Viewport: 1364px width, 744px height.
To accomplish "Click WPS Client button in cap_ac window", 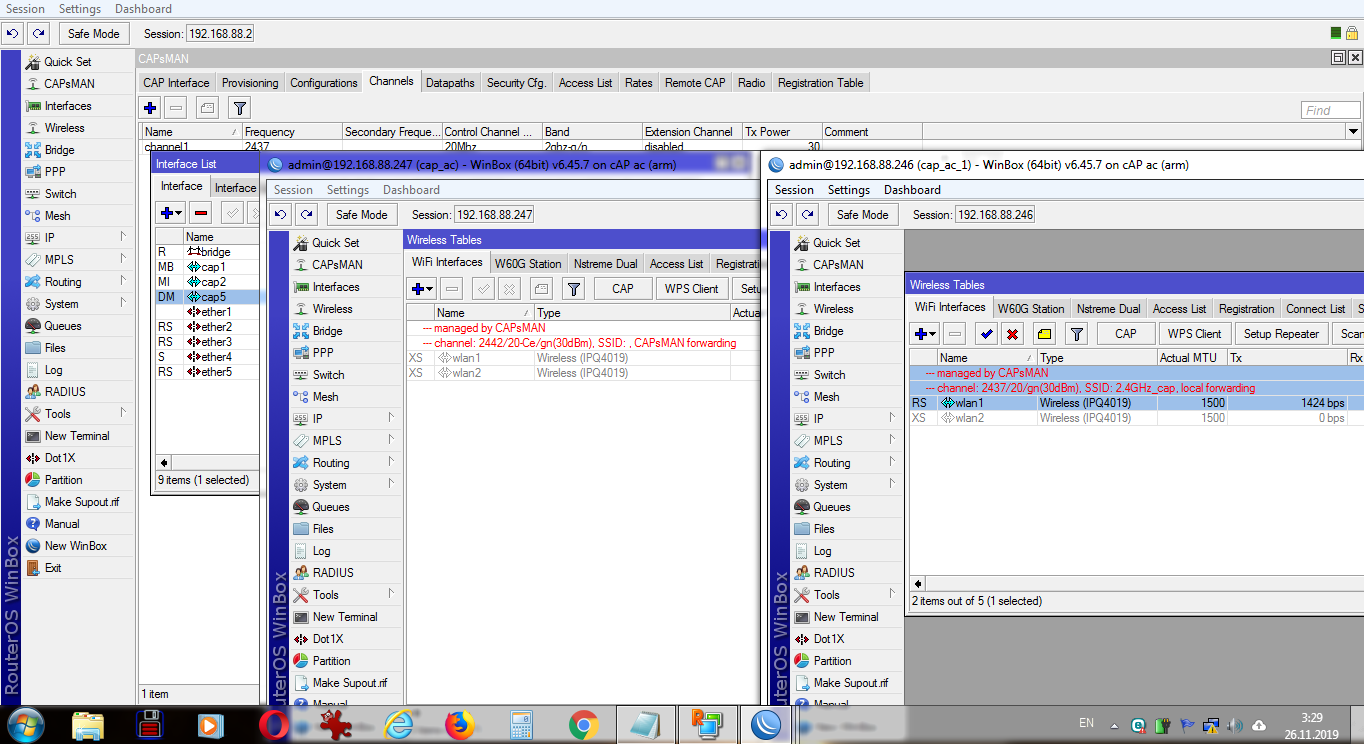I will 692,289.
